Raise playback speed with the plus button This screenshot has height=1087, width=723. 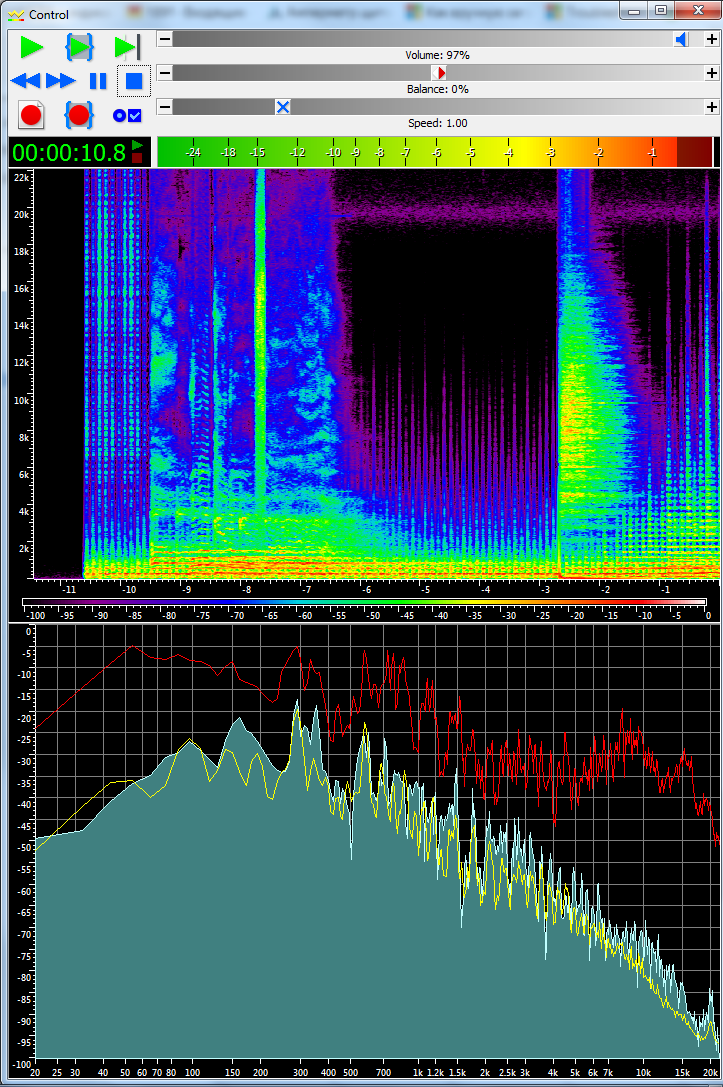pos(712,107)
